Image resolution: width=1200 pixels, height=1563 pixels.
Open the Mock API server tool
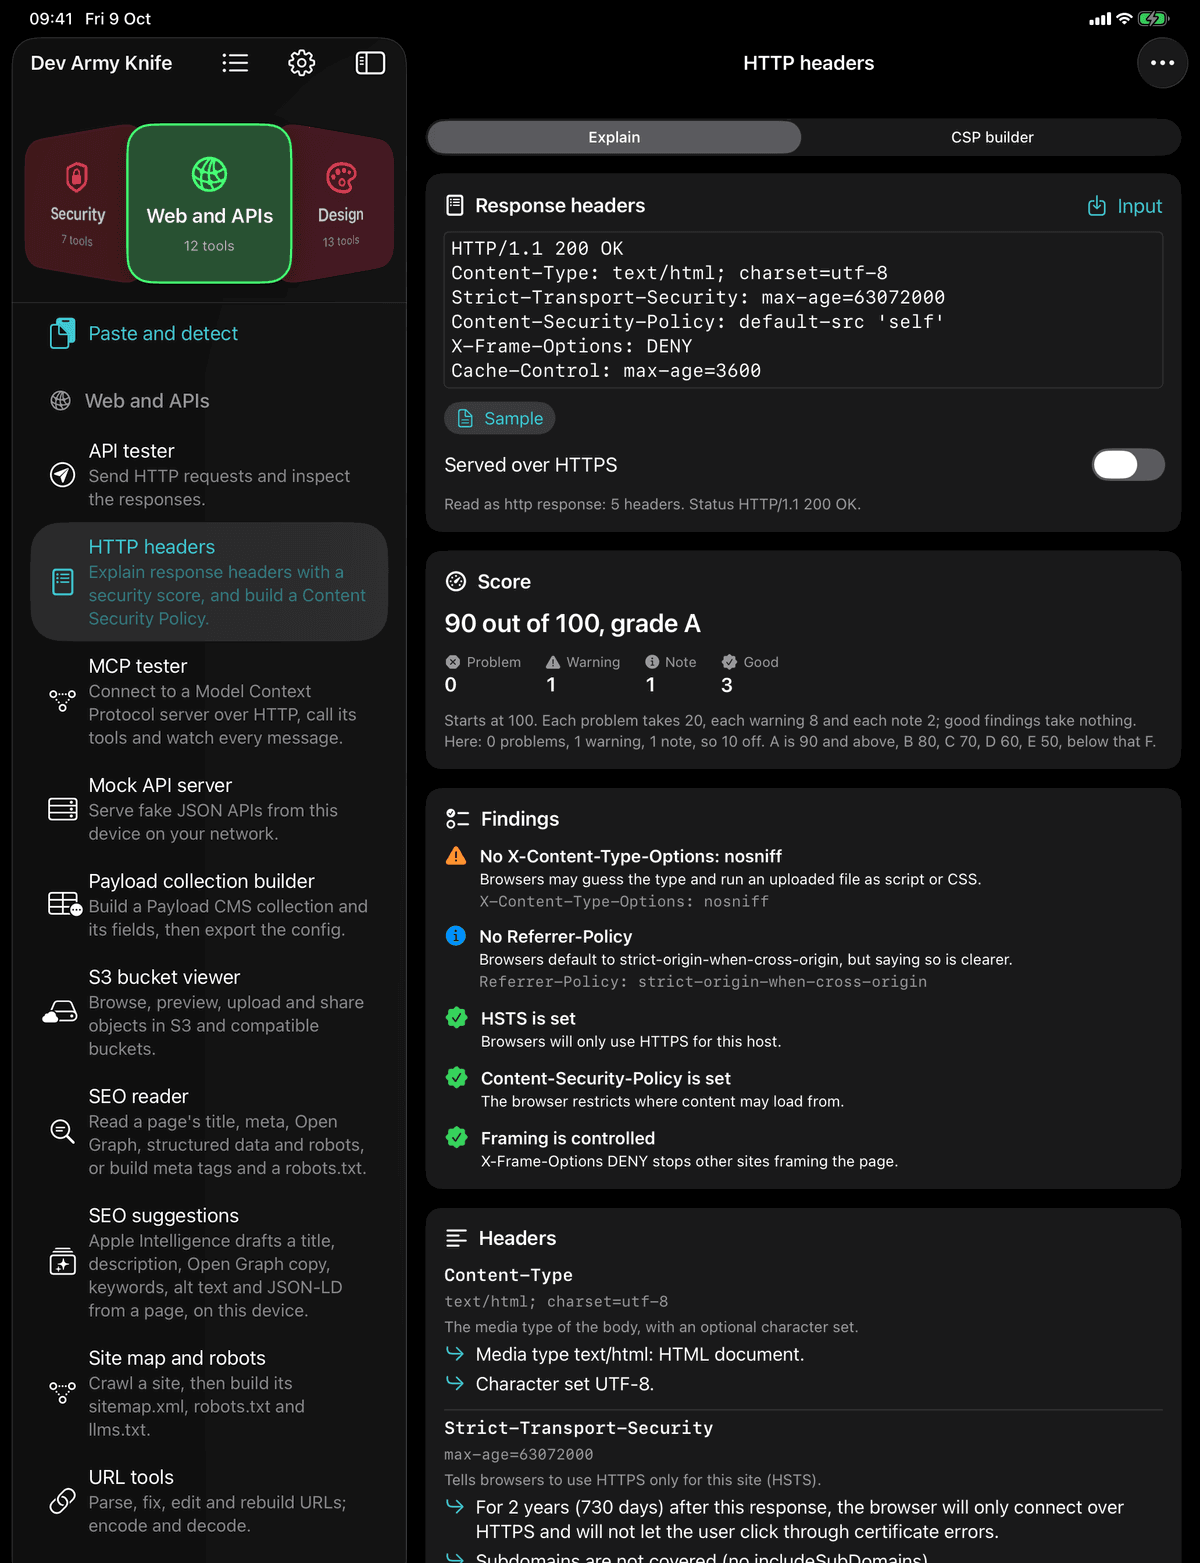click(209, 809)
